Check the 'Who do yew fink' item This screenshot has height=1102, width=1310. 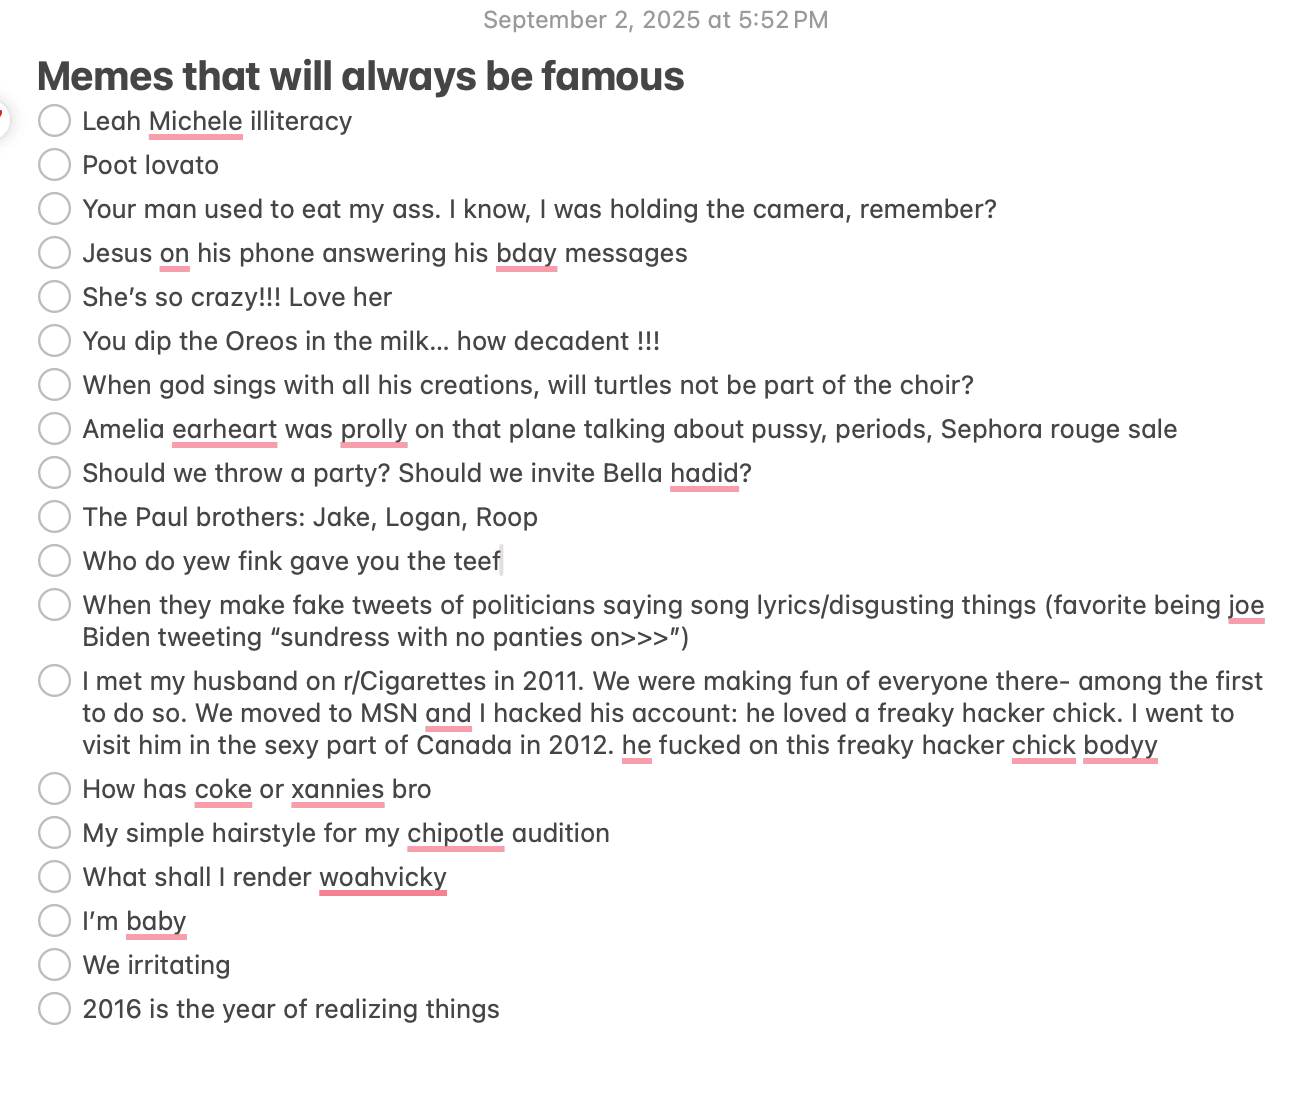click(54, 561)
